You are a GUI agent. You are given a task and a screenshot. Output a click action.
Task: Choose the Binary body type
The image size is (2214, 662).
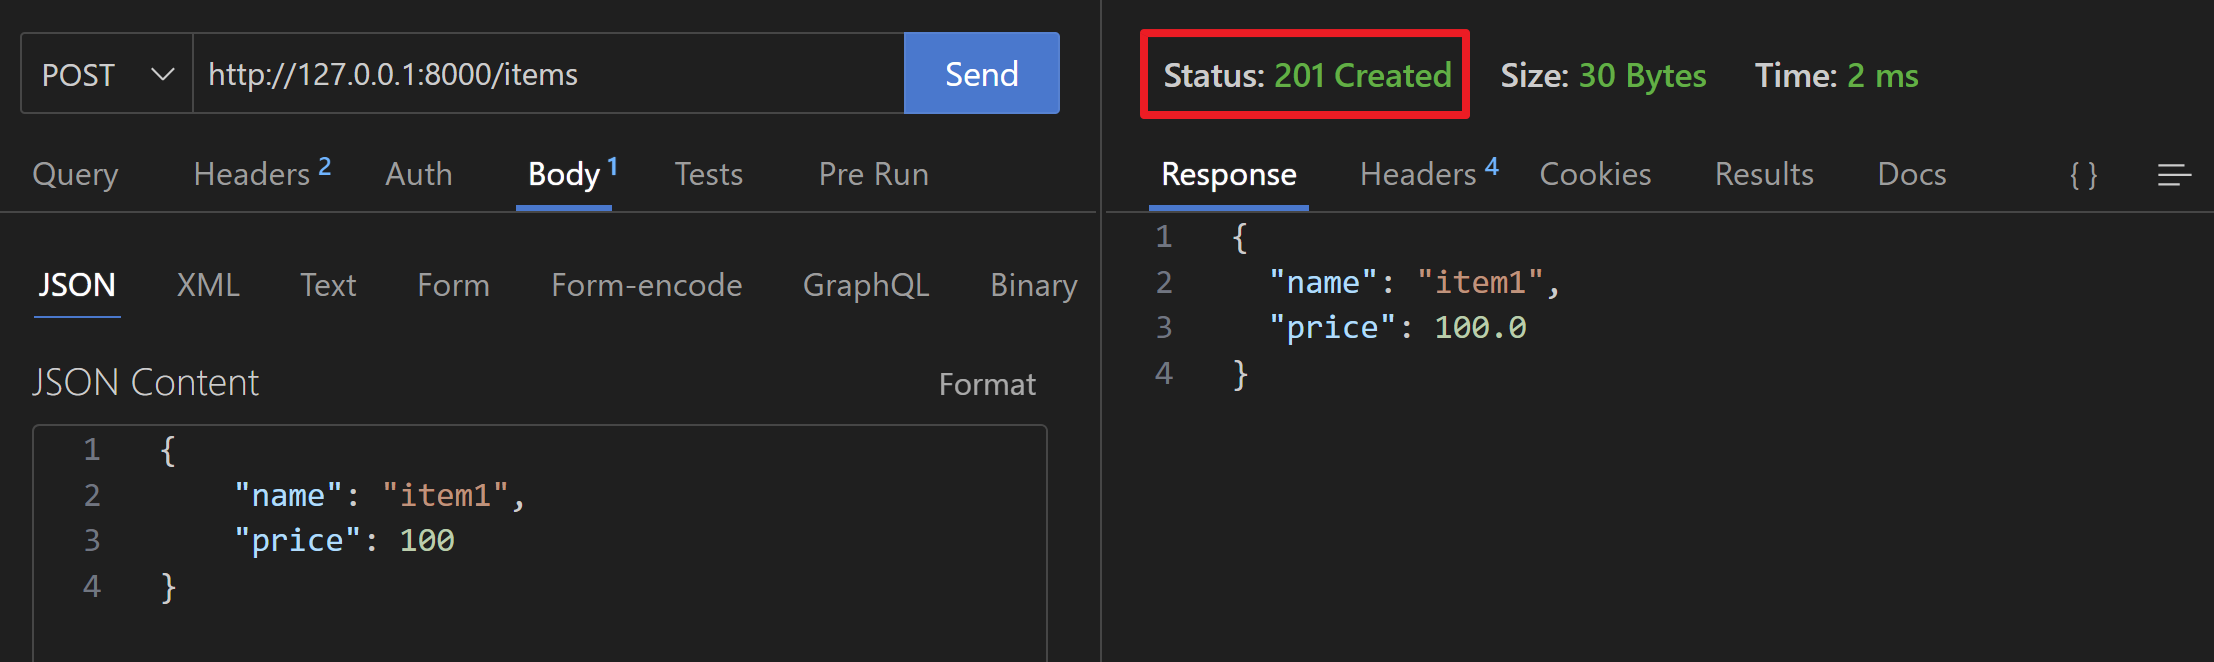tap(1033, 285)
